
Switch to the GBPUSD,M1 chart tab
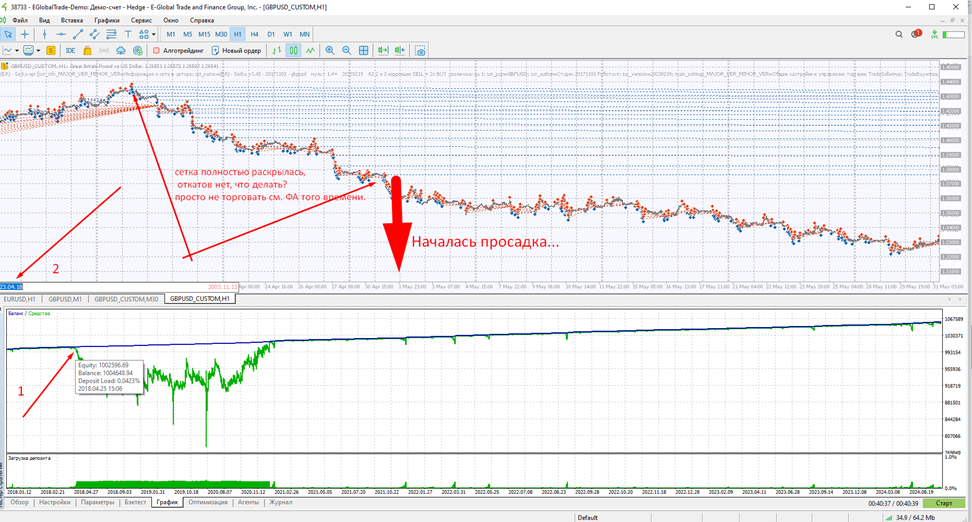click(x=65, y=299)
